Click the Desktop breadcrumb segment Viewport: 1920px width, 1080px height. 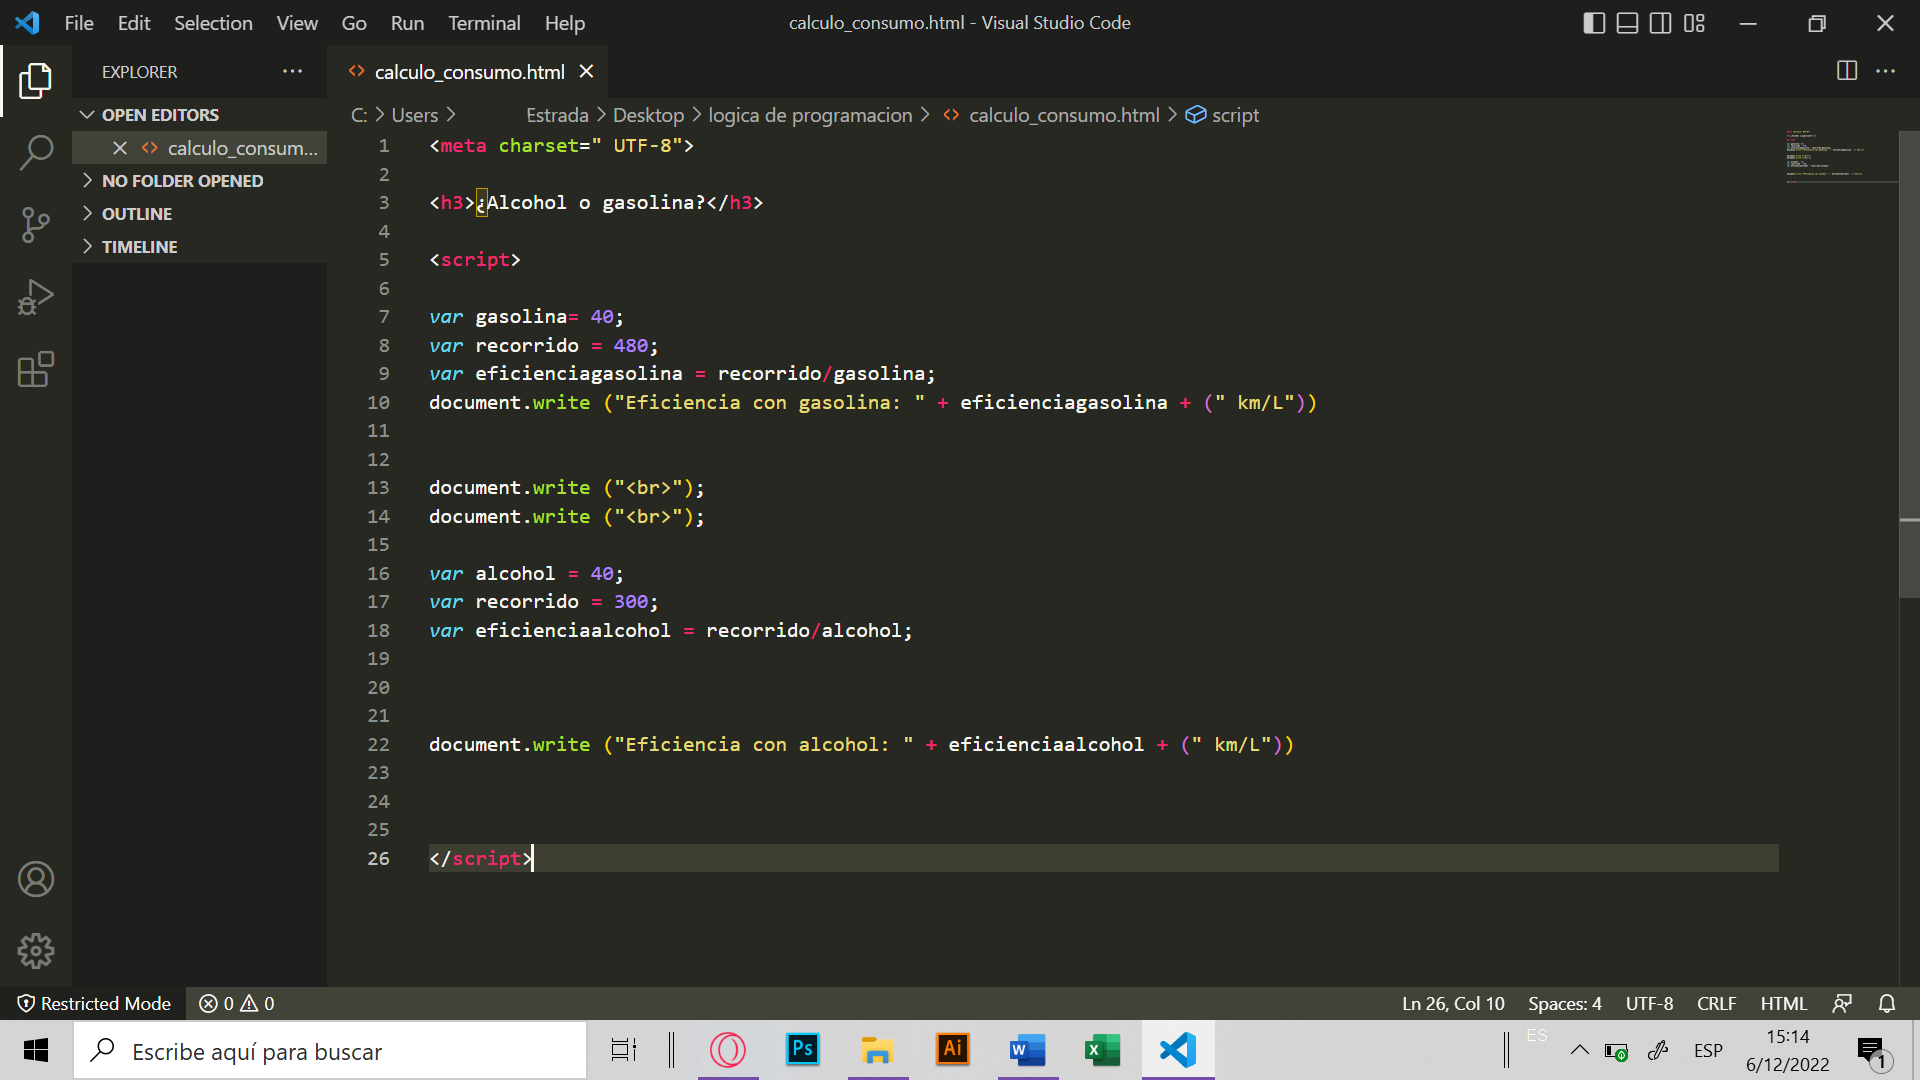click(x=648, y=115)
